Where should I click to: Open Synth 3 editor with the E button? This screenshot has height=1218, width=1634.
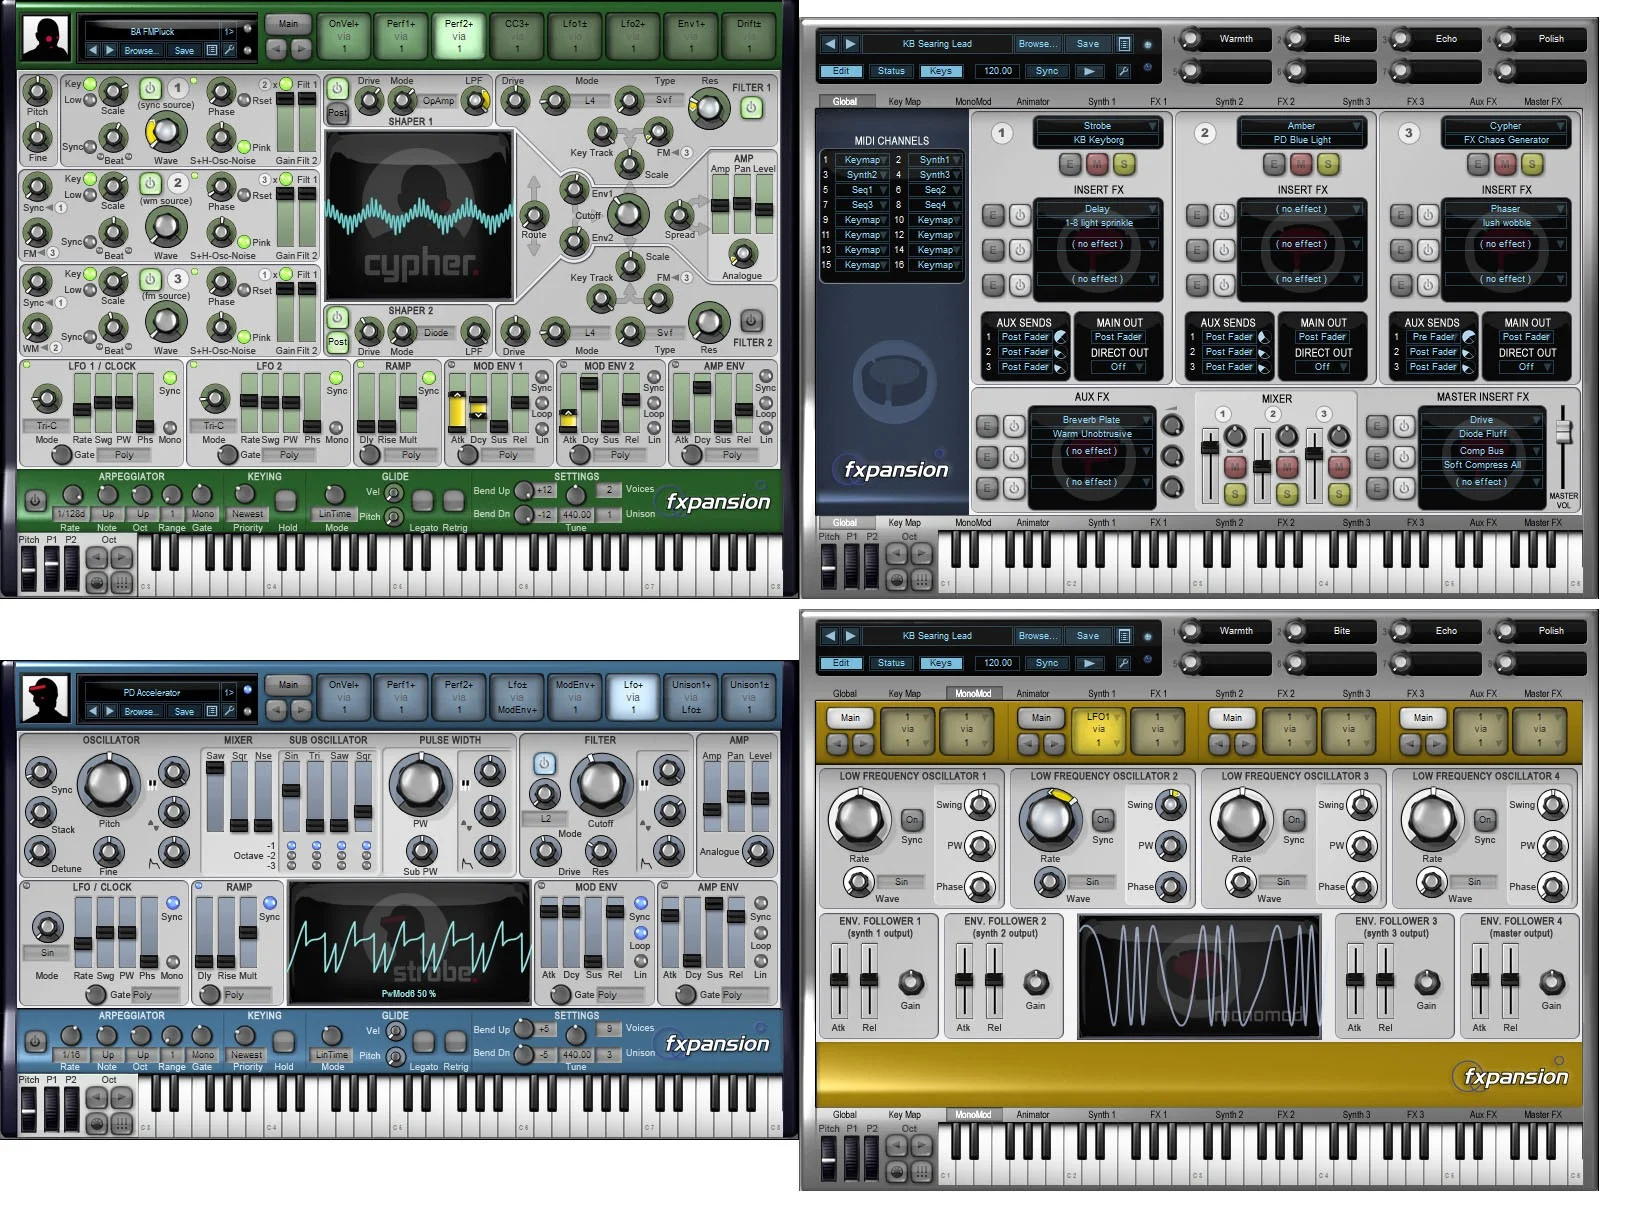pyautogui.click(x=1479, y=163)
